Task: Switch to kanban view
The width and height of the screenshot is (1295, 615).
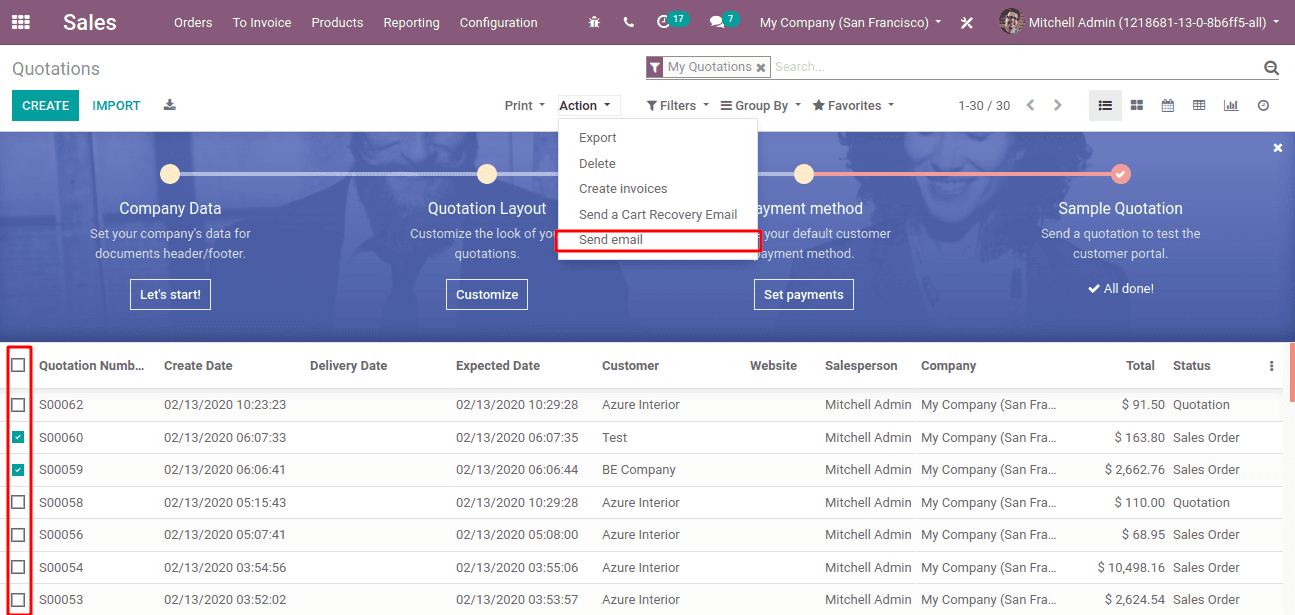Action: [1137, 105]
